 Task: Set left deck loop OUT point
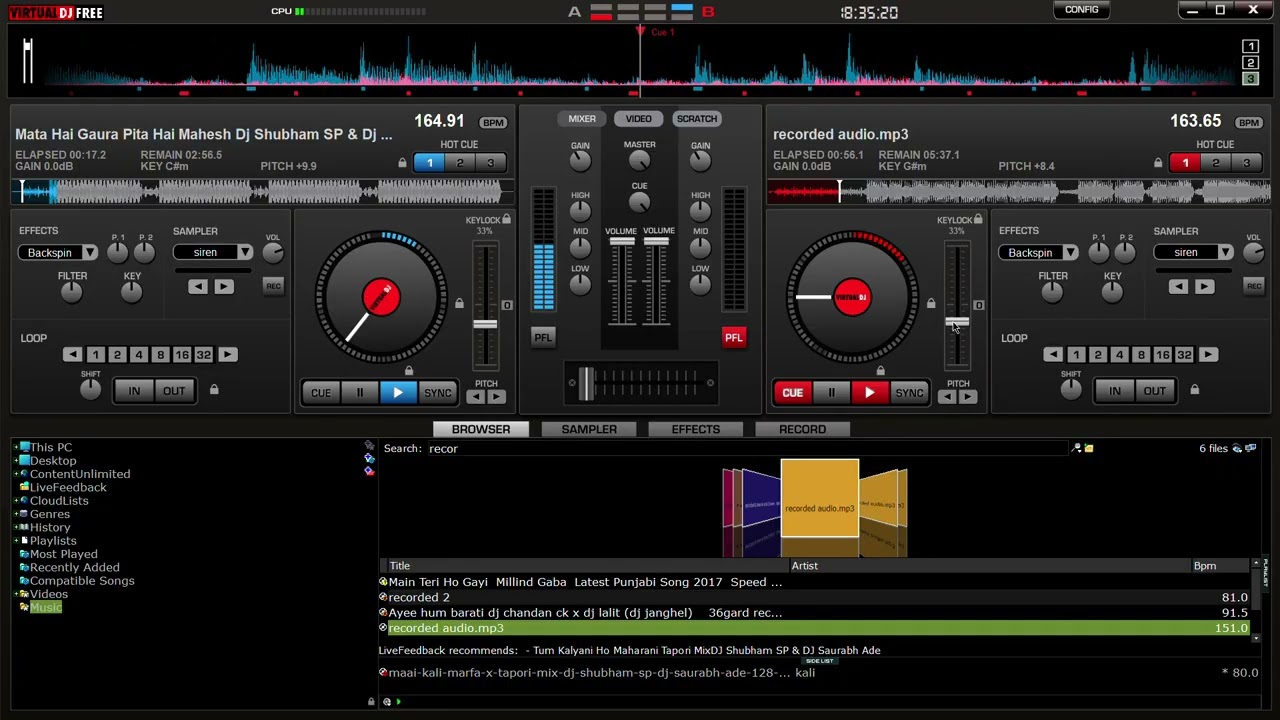[x=174, y=391]
